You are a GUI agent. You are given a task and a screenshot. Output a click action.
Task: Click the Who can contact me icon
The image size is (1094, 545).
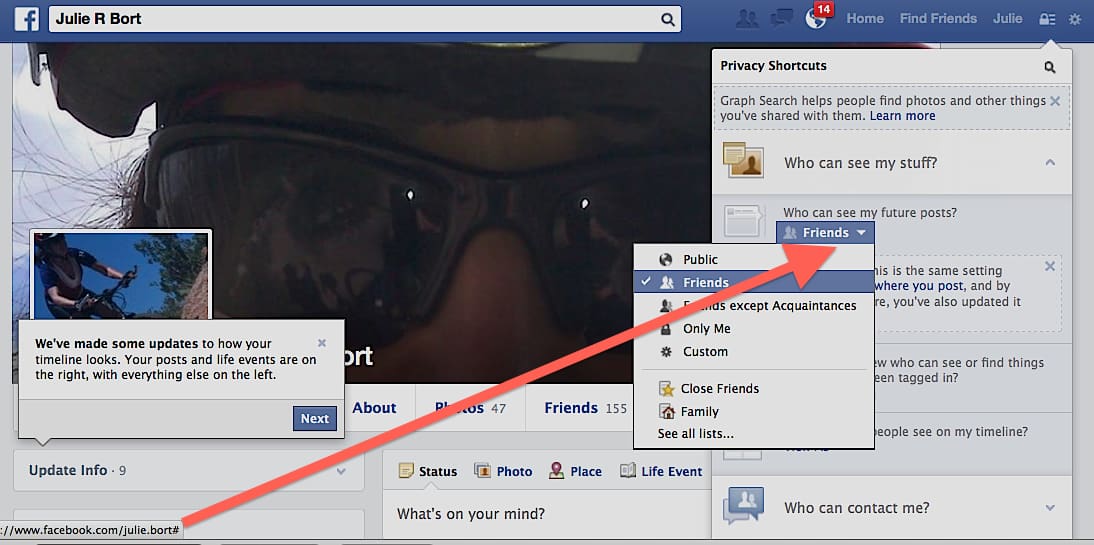pos(743,505)
